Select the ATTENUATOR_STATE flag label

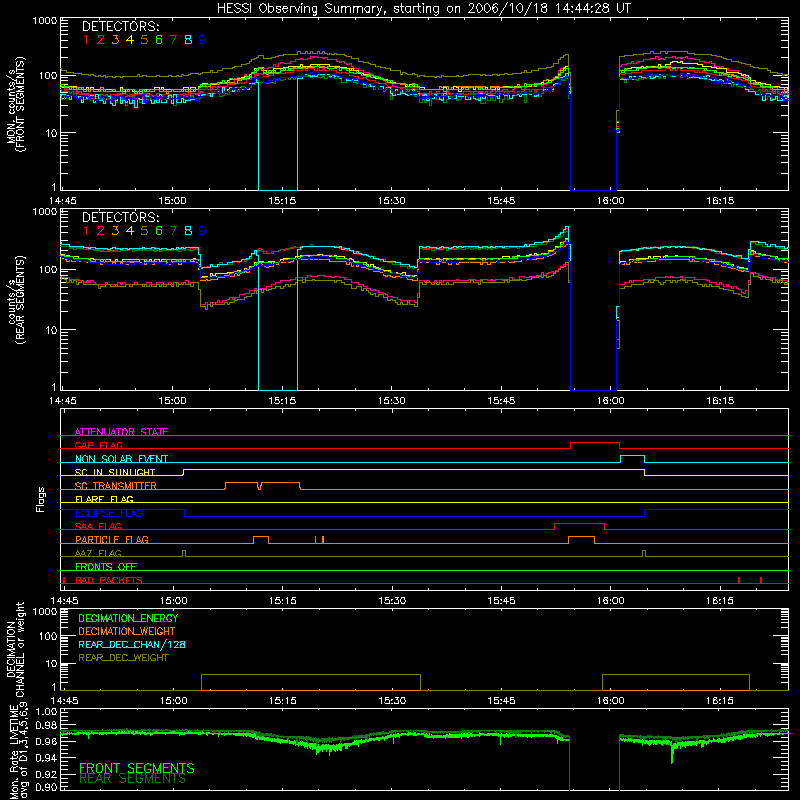[x=121, y=432]
